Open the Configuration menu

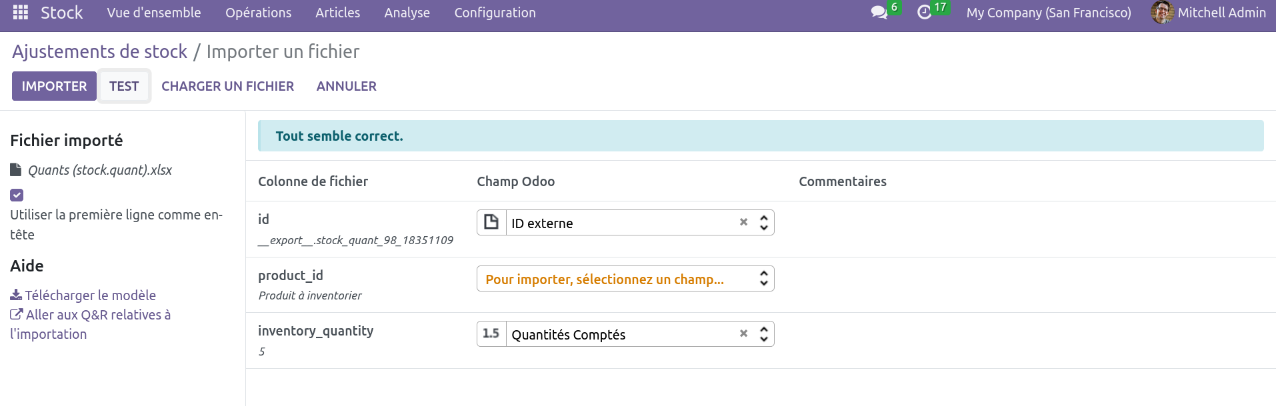point(494,13)
